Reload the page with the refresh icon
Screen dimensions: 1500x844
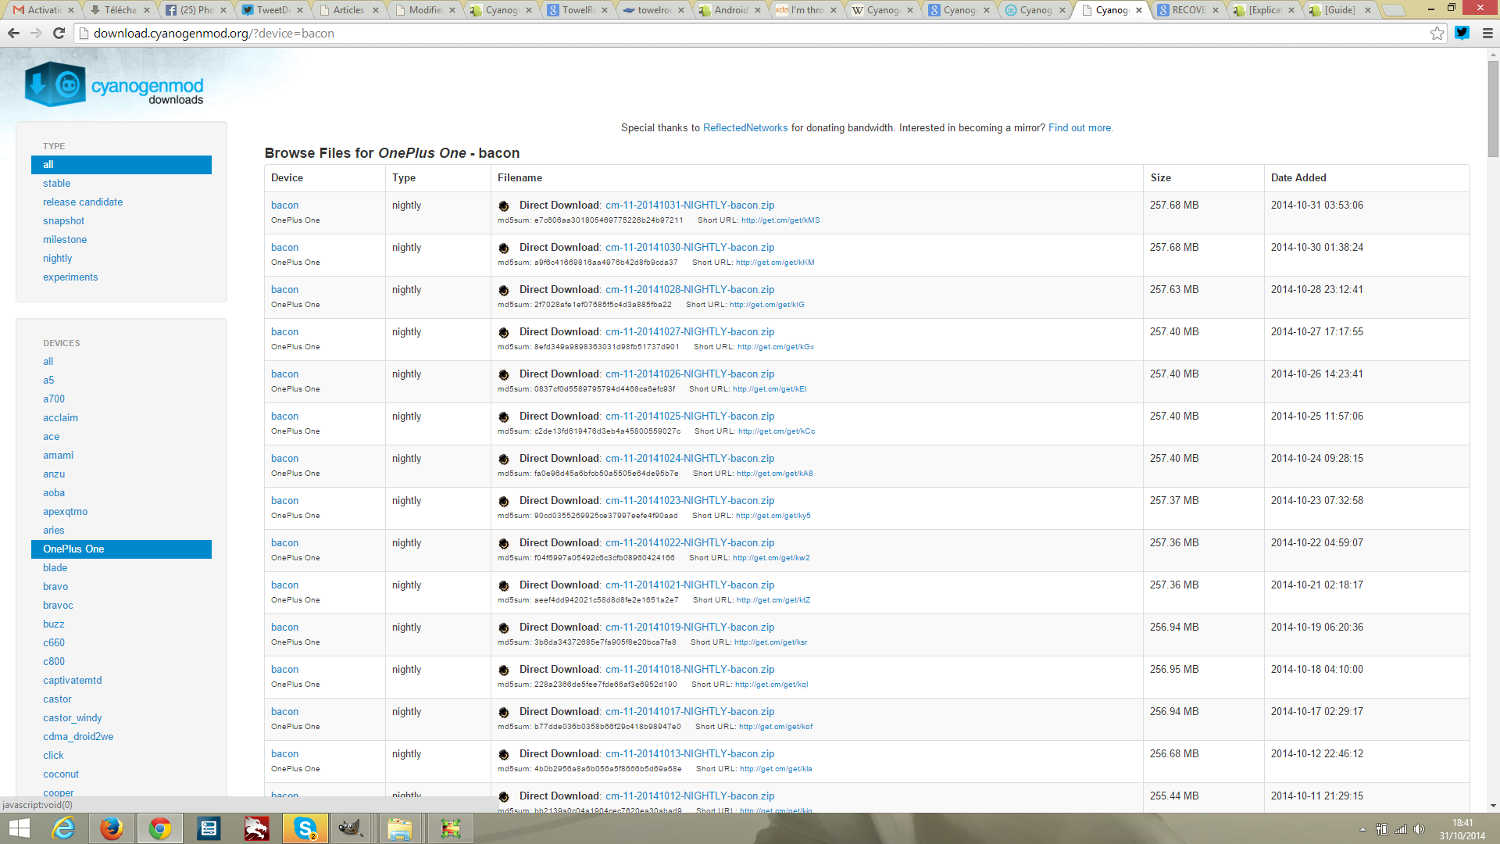[59, 33]
